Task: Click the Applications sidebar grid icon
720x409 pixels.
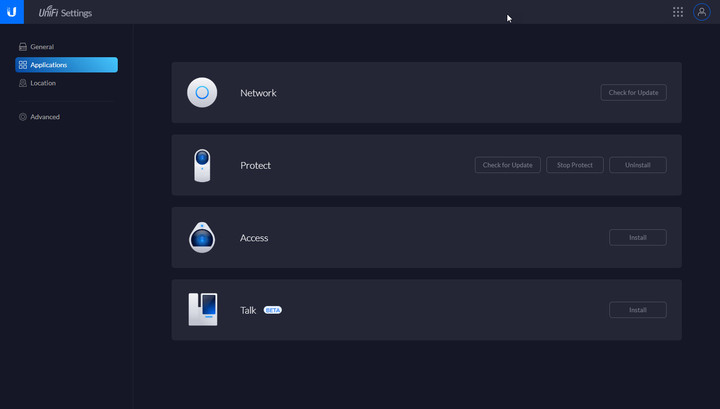Action: [22, 65]
